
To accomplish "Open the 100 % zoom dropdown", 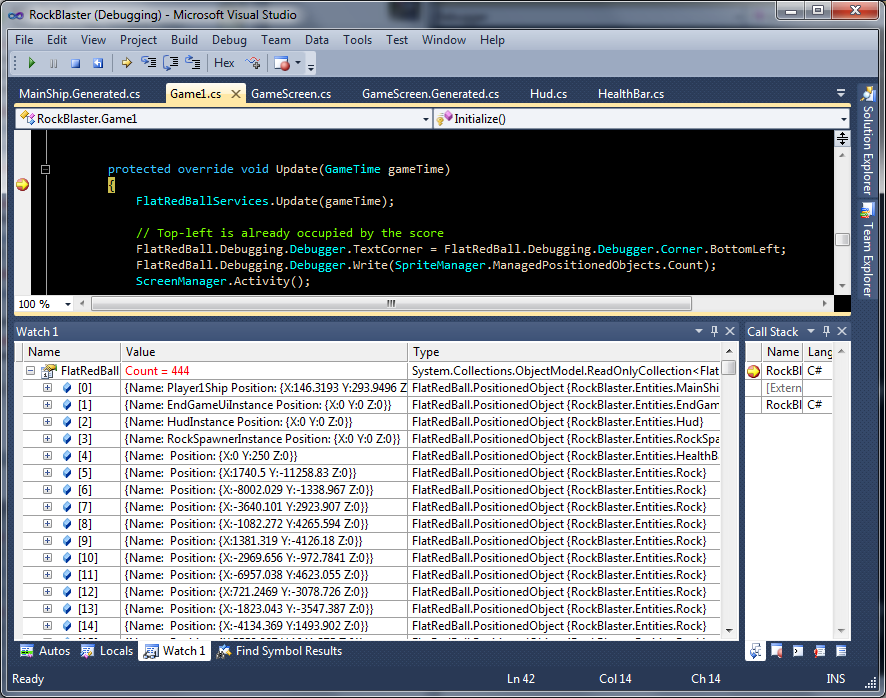I will (68, 304).
